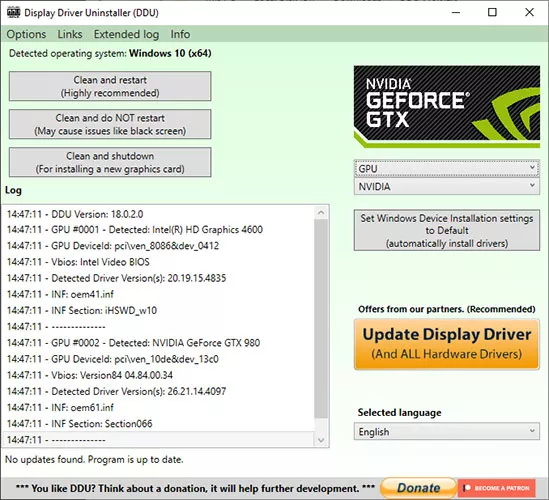Select log line INF: oem61.inf
Screen dimensions: 549x500
point(60,408)
